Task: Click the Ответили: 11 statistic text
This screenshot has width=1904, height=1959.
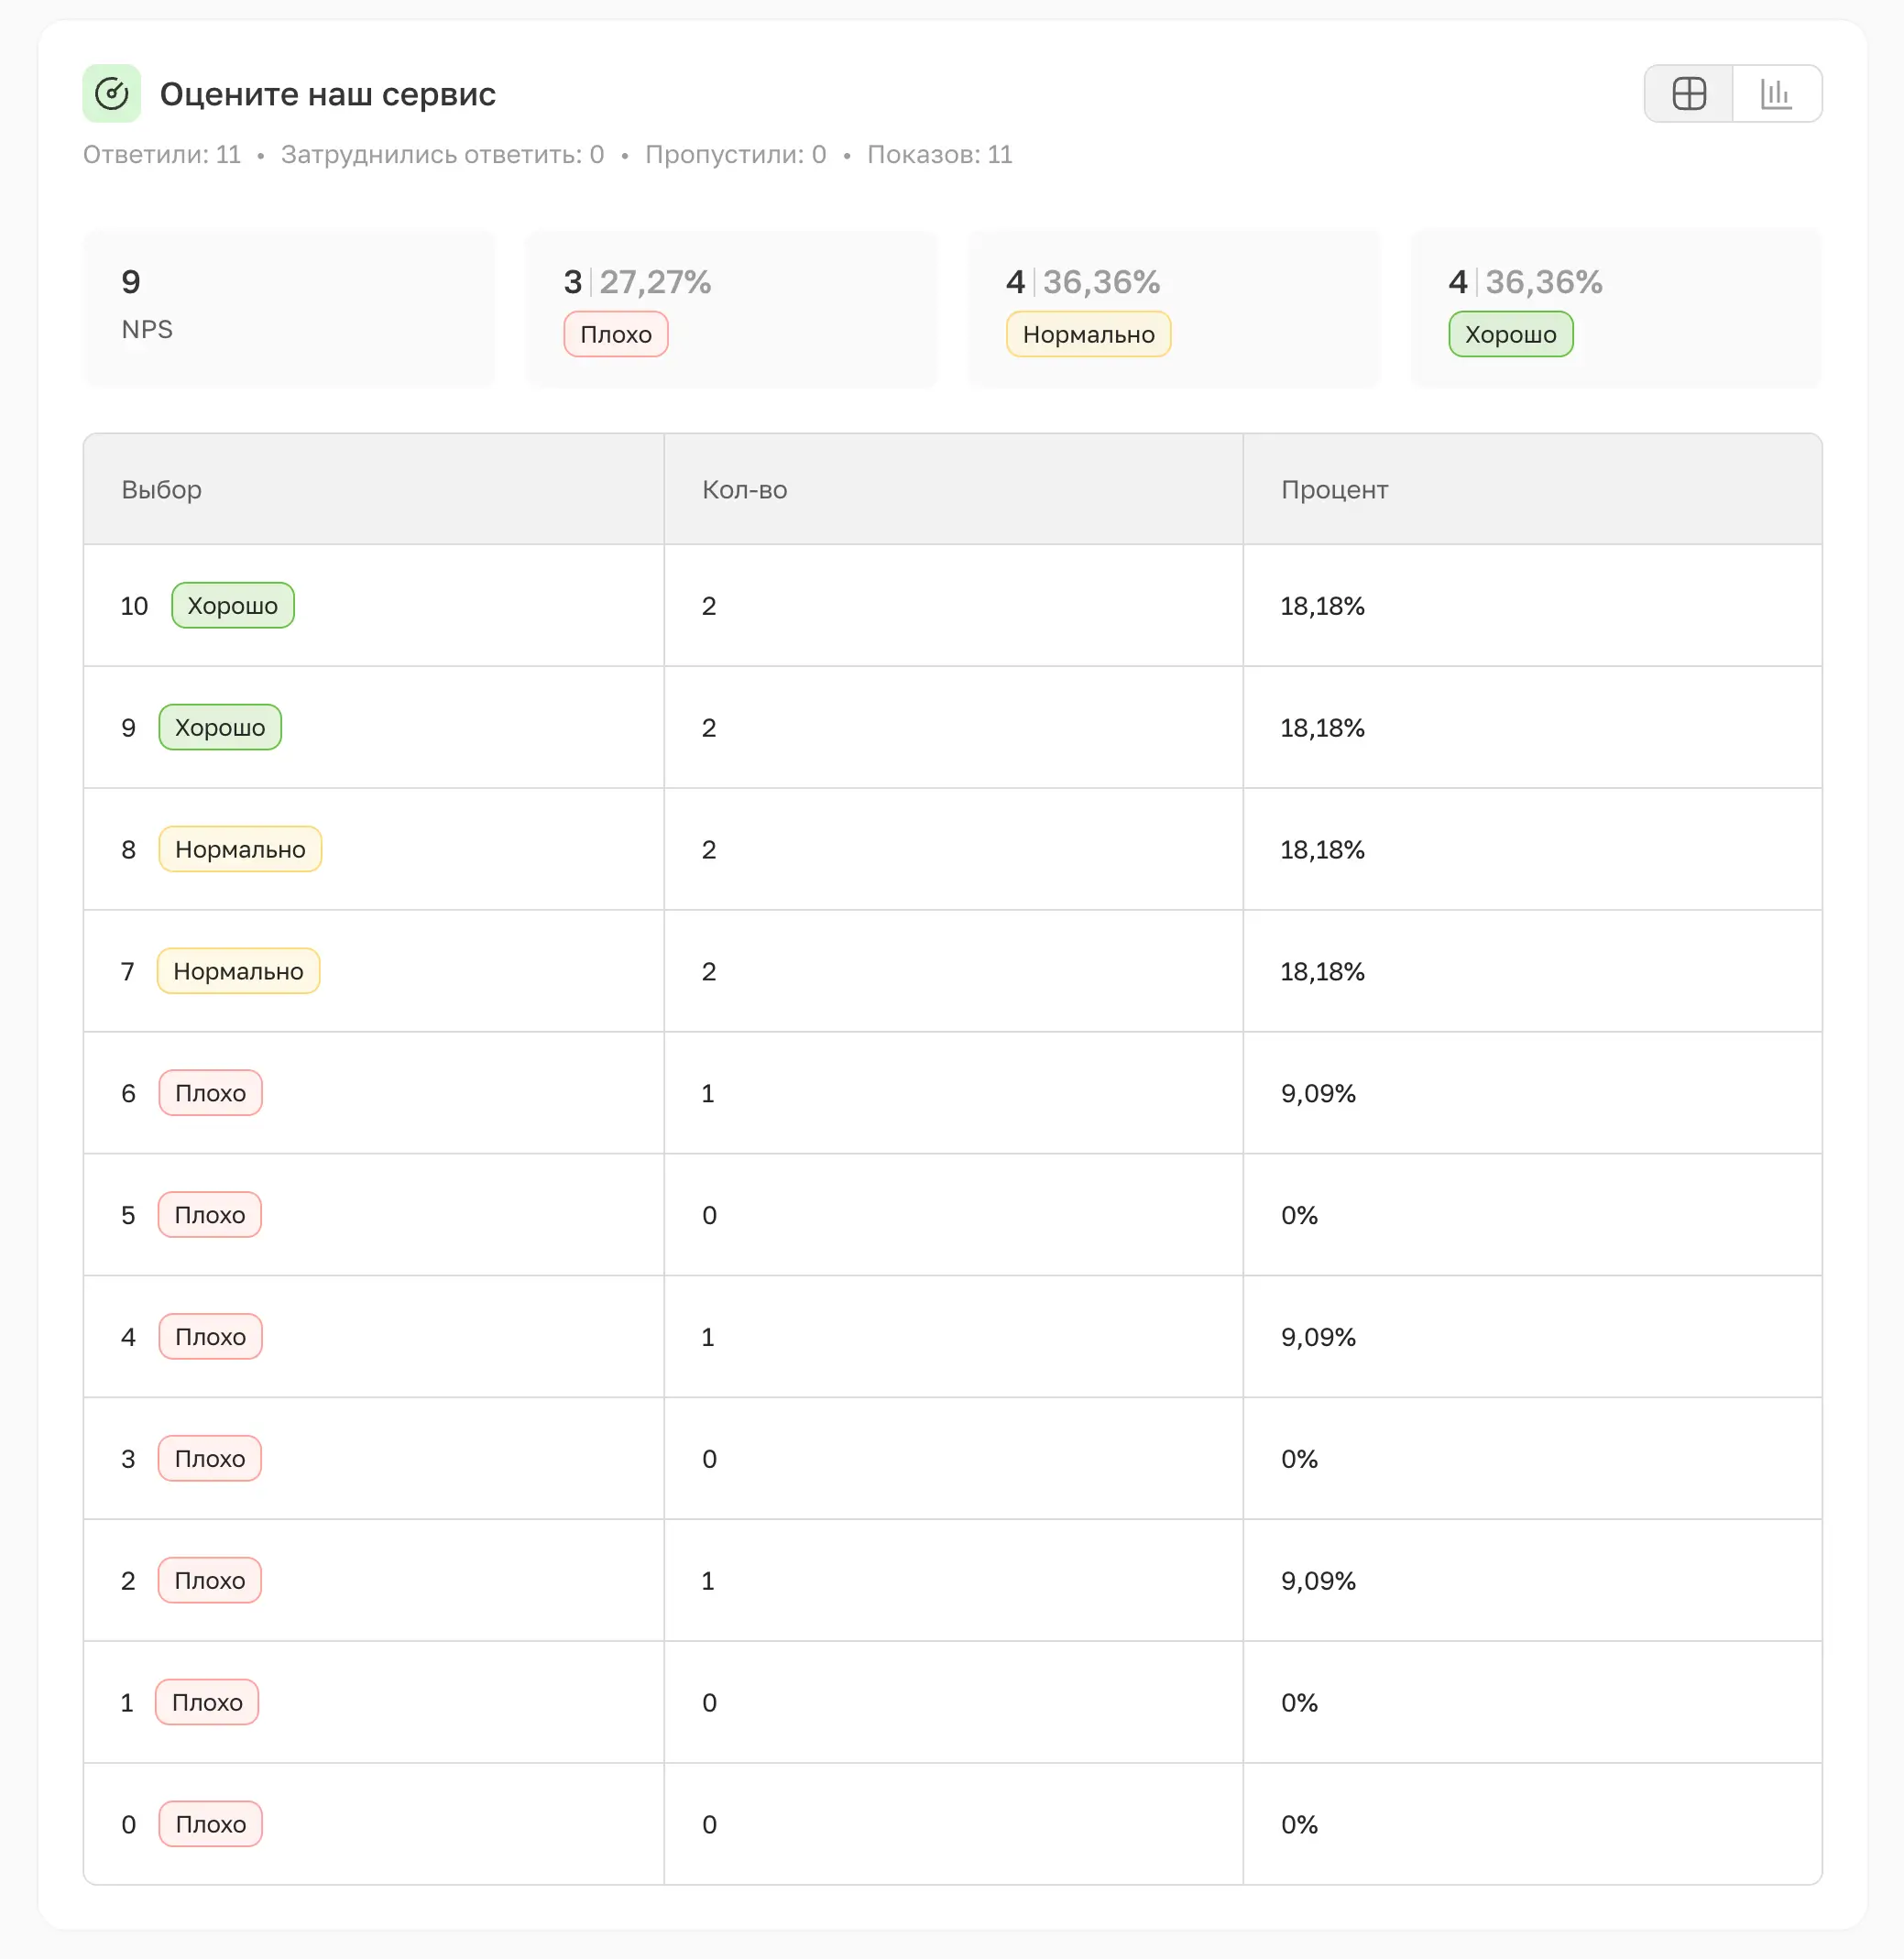Action: tap(162, 155)
